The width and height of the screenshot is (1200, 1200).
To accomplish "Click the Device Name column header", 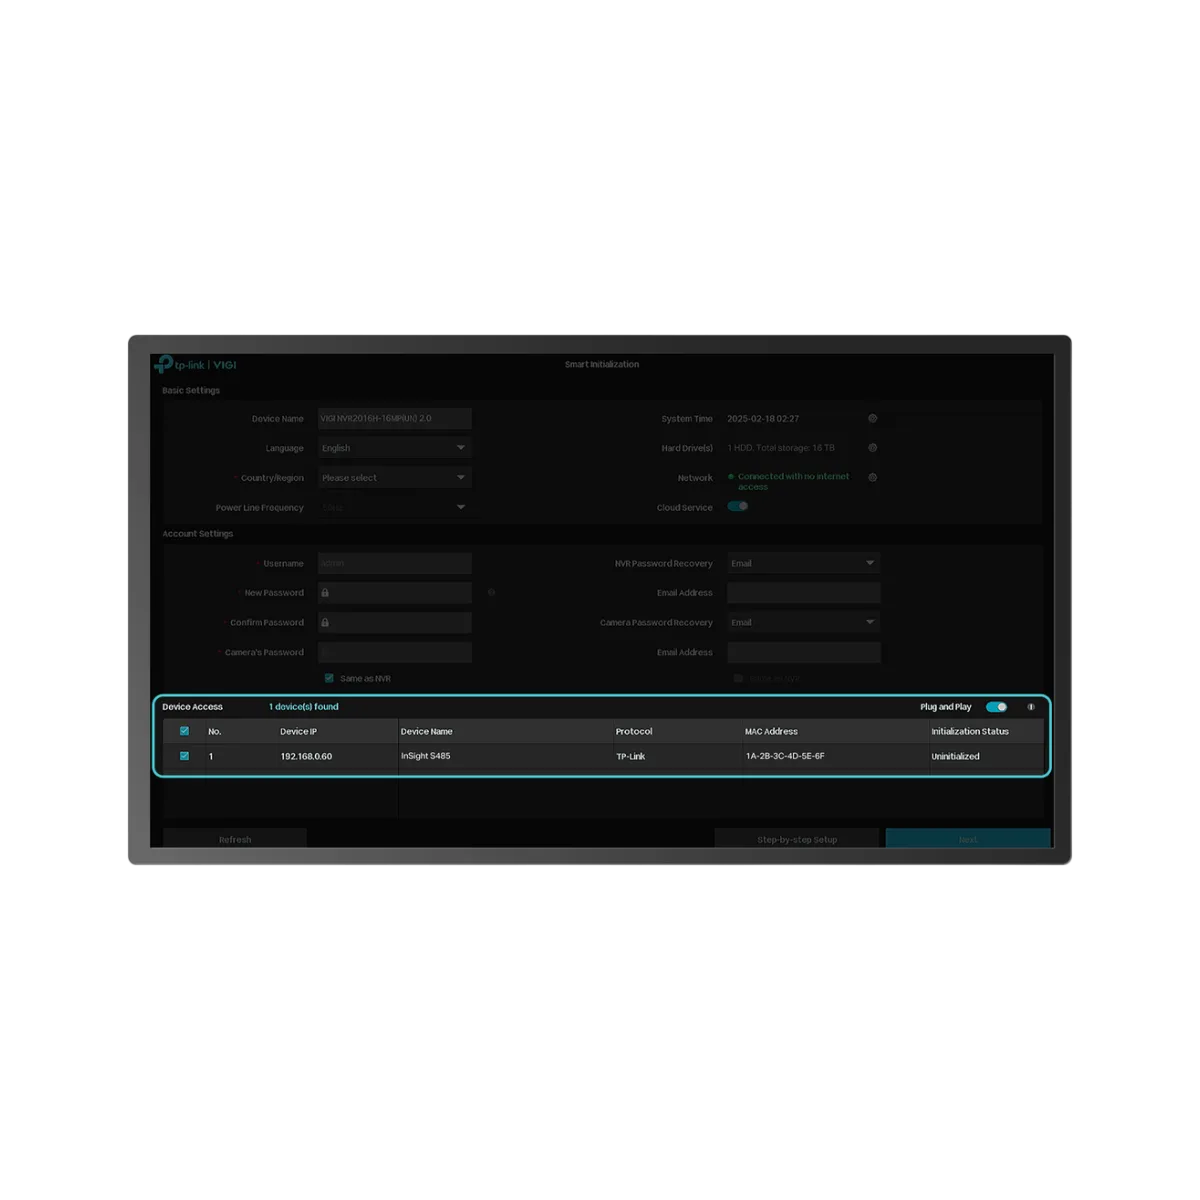I will tap(426, 731).
